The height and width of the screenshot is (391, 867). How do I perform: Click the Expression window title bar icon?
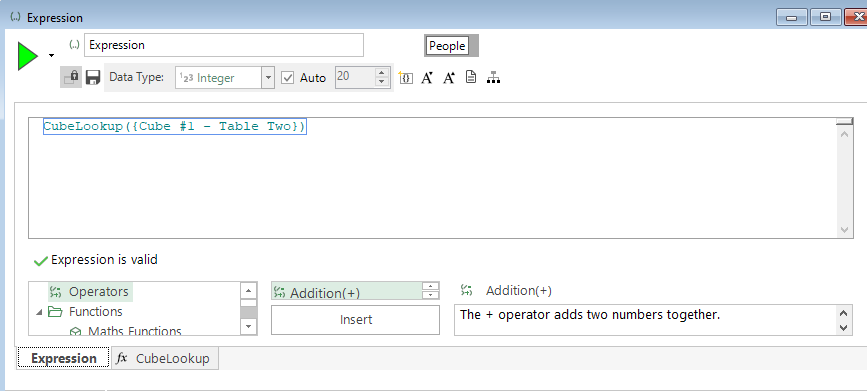[x=15, y=17]
